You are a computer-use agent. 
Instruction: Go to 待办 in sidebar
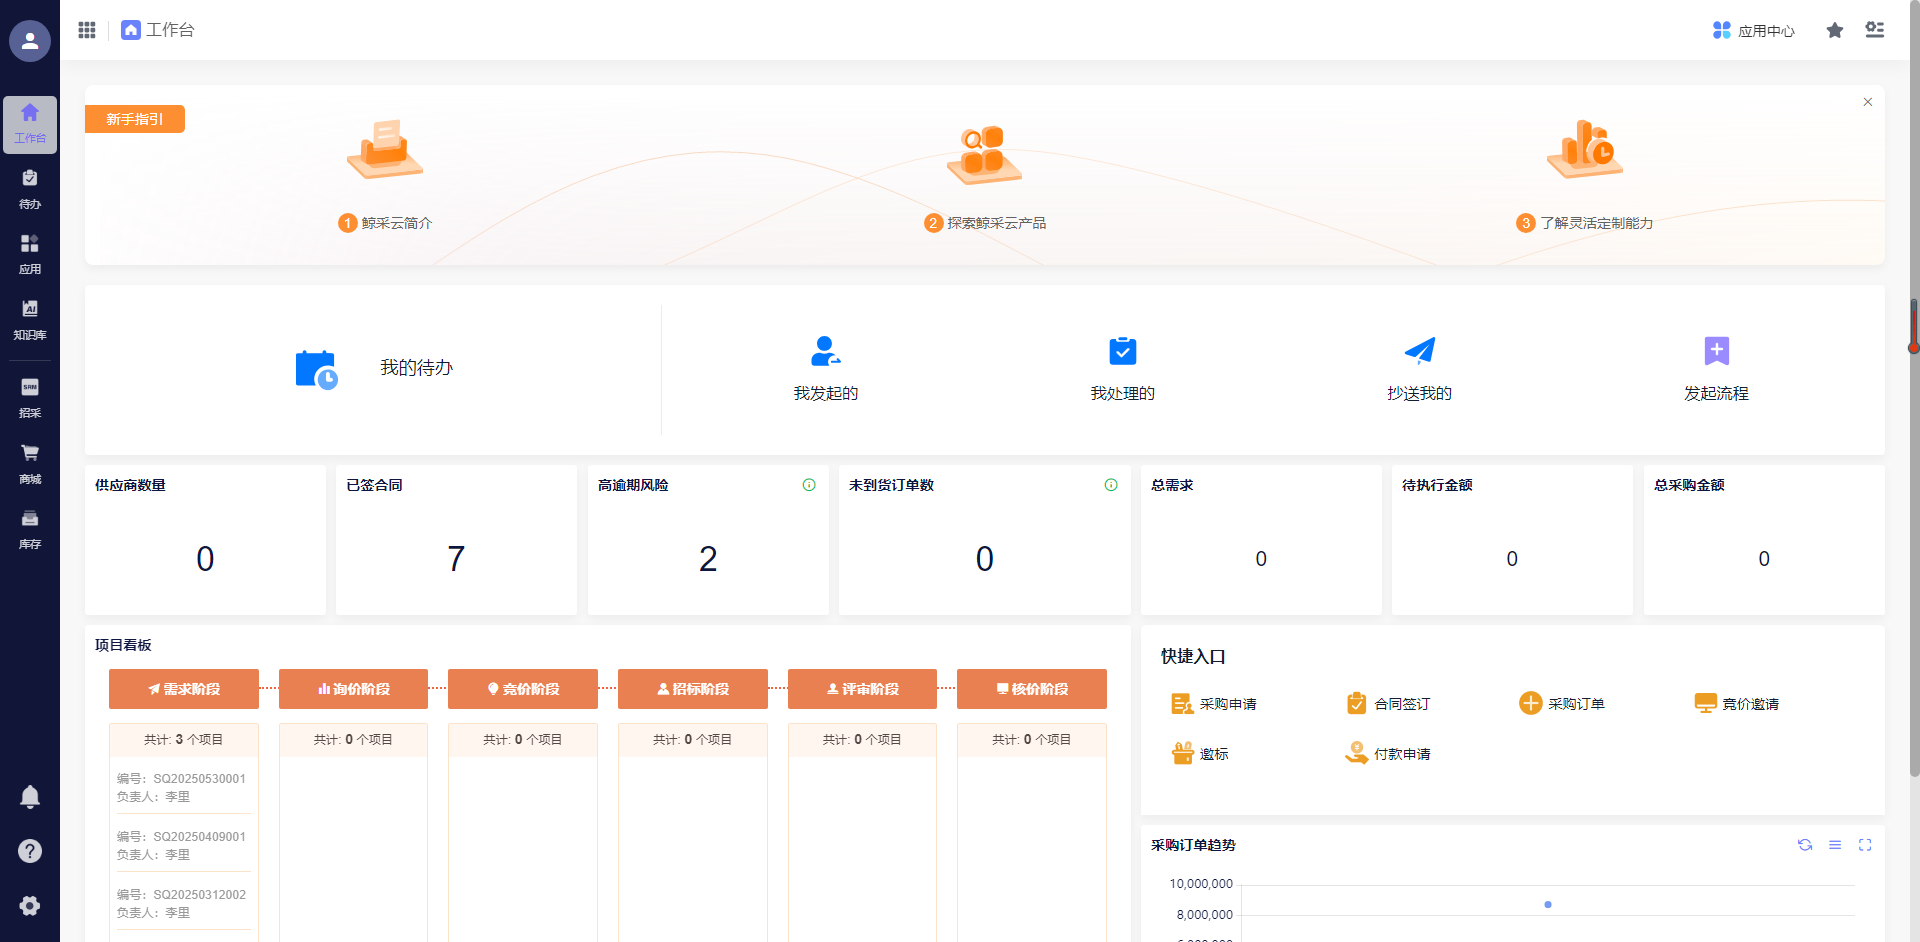click(30, 189)
